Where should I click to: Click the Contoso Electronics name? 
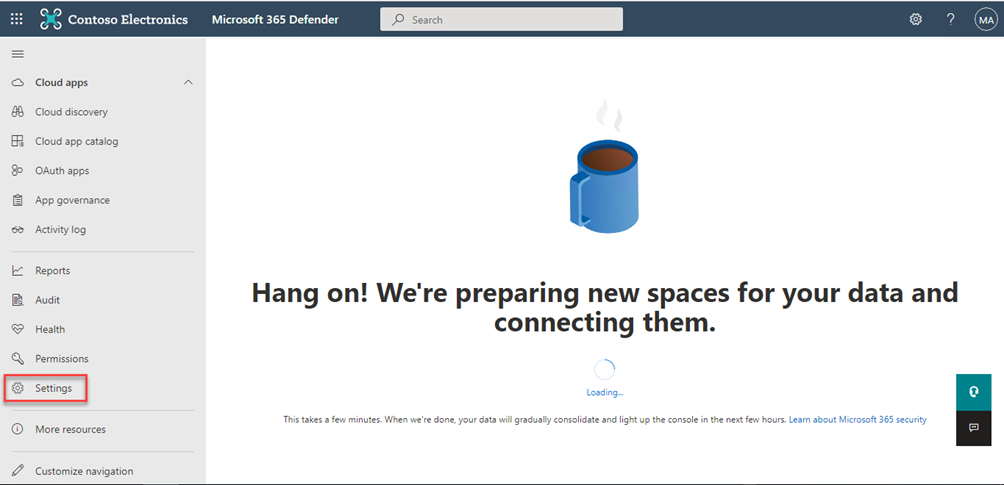[128, 20]
